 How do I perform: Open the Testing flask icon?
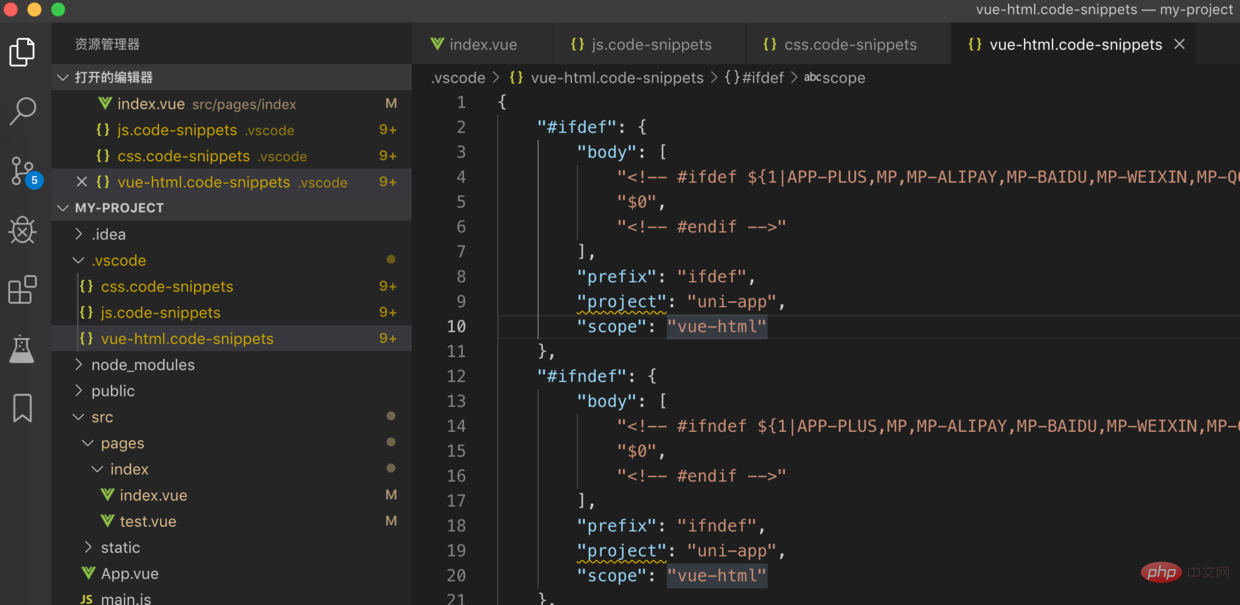tap(22, 349)
